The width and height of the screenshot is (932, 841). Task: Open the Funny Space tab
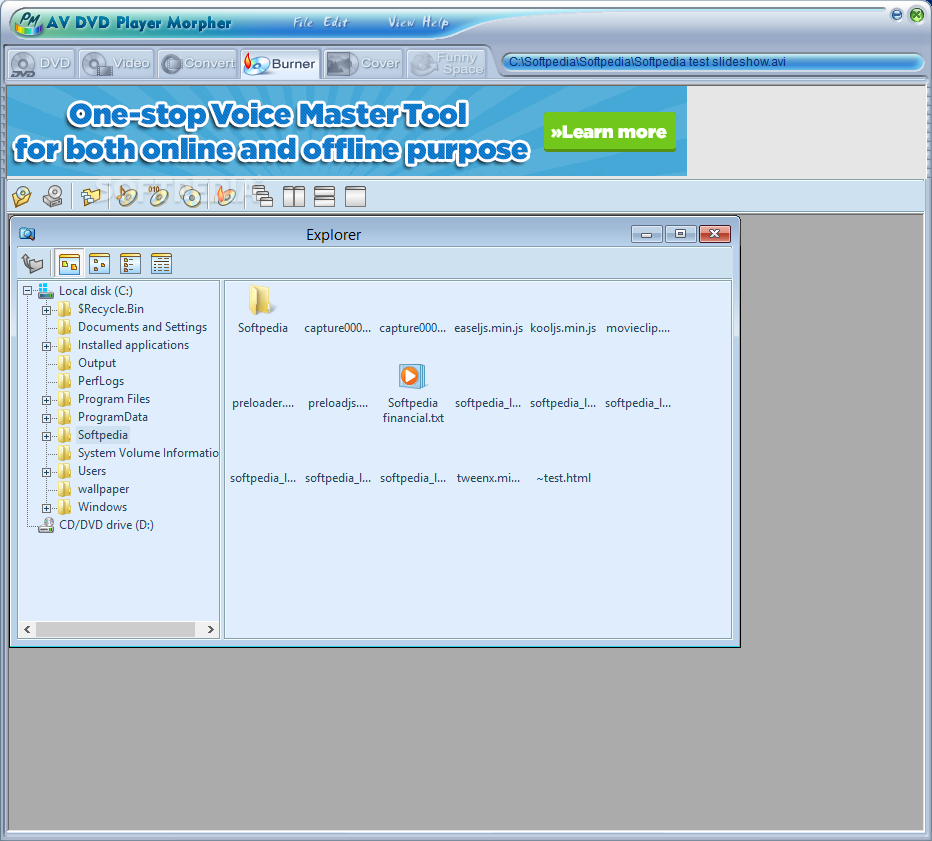pyautogui.click(x=447, y=64)
